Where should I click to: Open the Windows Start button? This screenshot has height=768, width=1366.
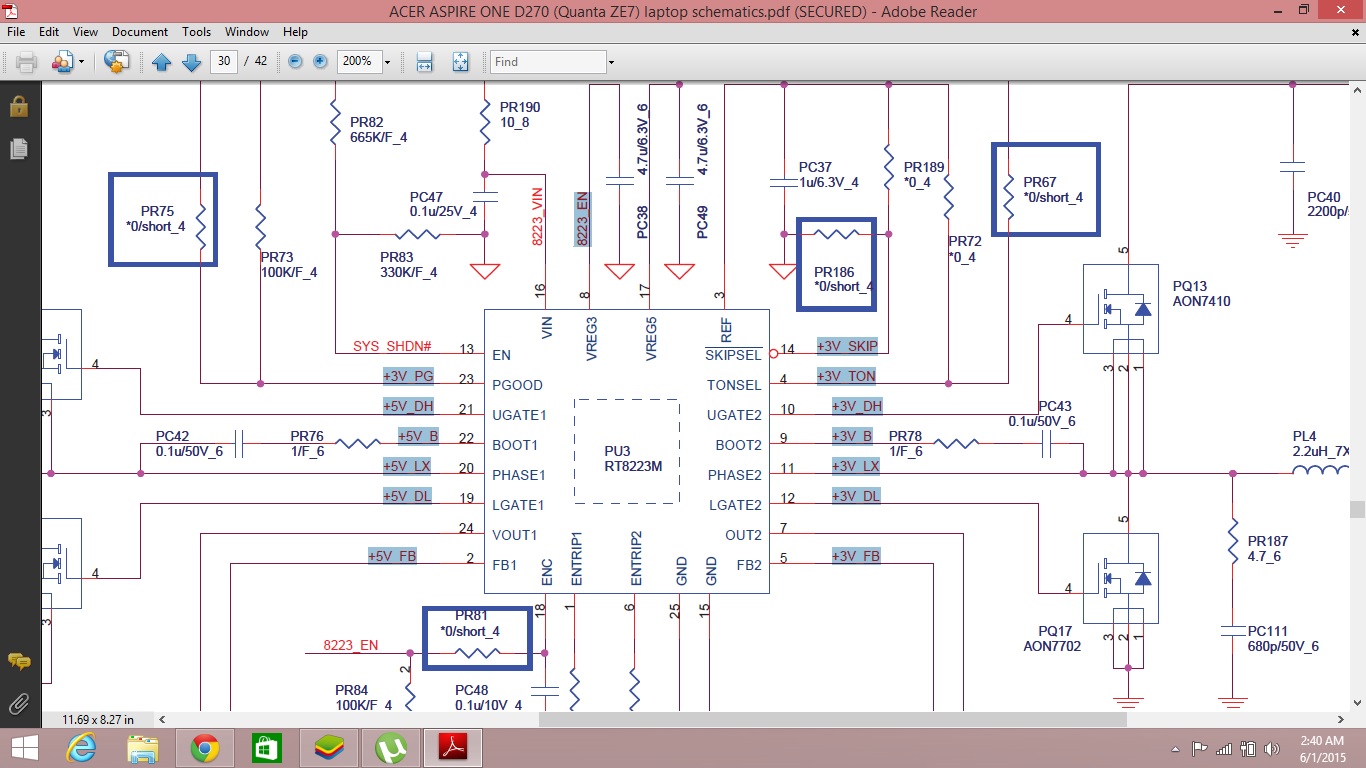(24, 747)
